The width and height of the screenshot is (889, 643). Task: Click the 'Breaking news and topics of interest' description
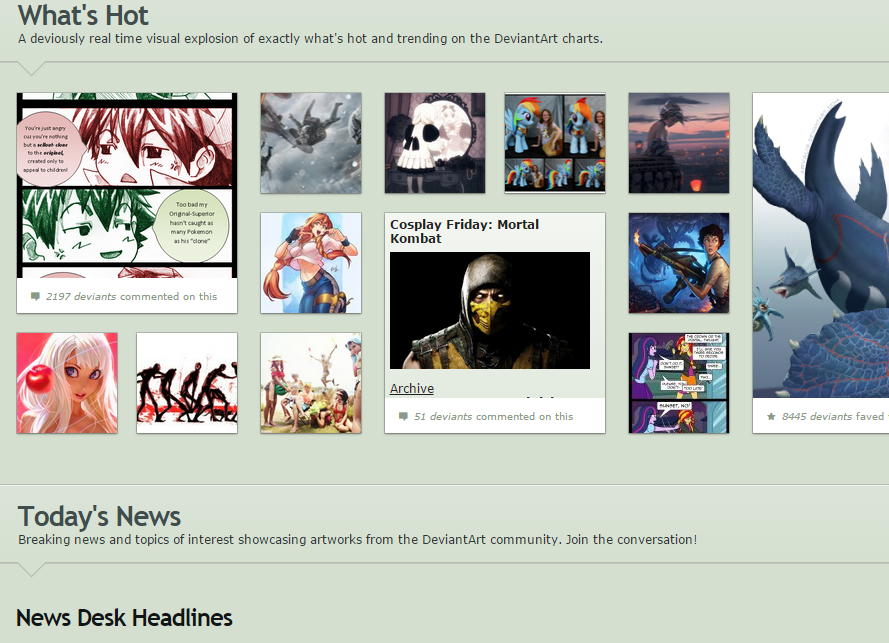pyautogui.click(x=357, y=539)
